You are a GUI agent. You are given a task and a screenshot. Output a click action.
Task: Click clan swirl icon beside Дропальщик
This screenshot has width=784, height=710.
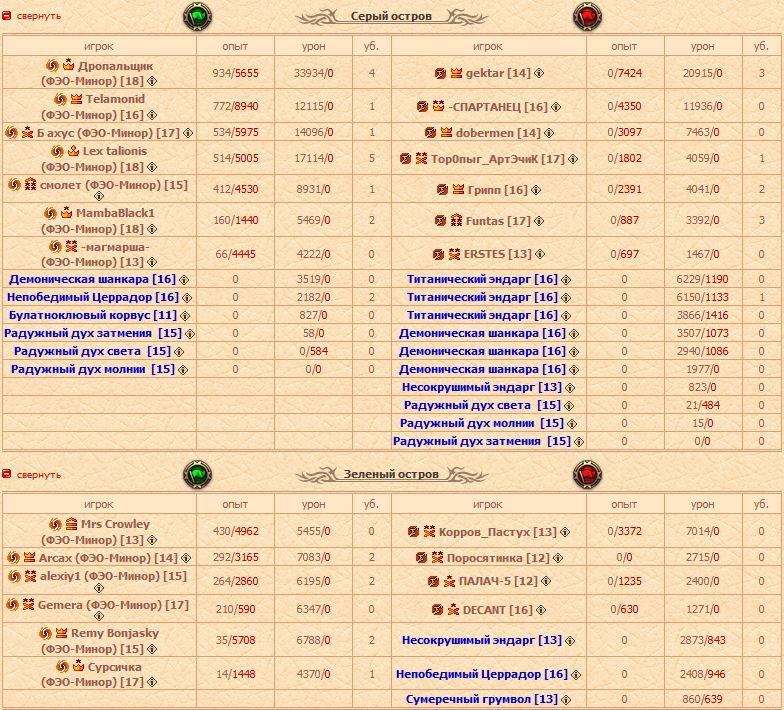(52, 65)
